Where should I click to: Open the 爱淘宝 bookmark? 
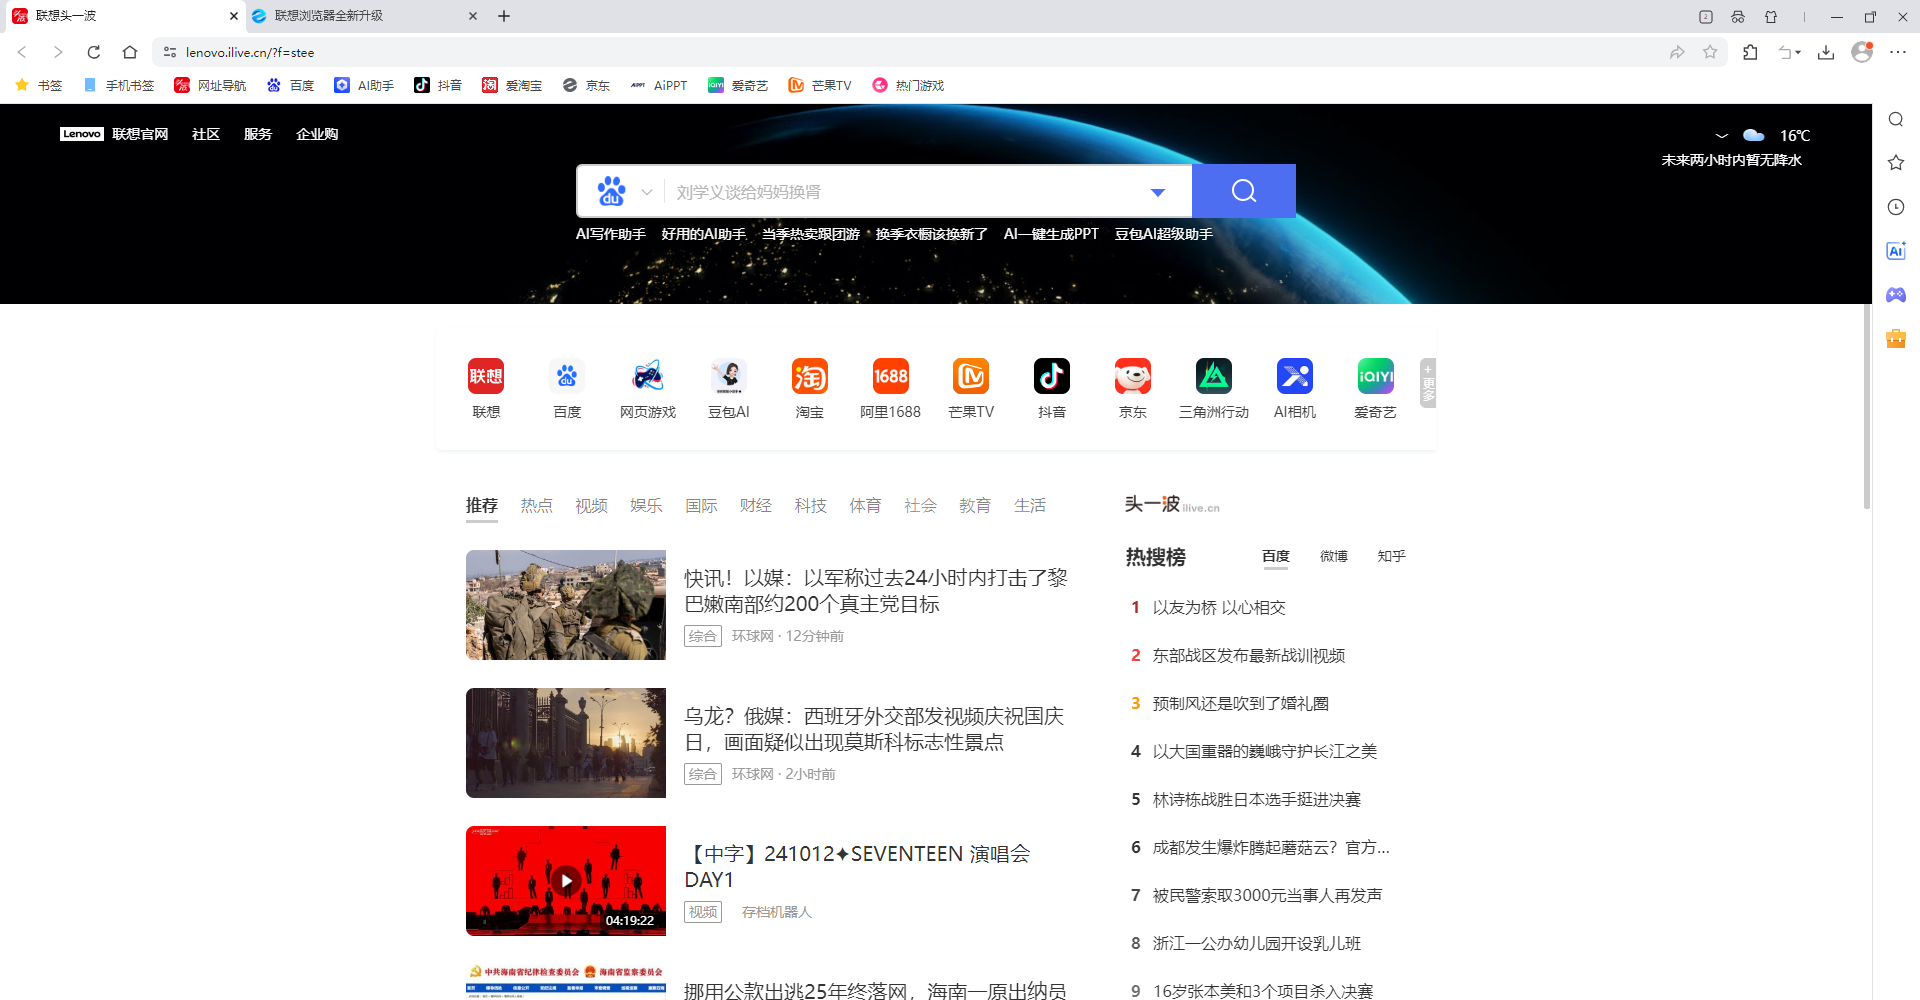512,85
